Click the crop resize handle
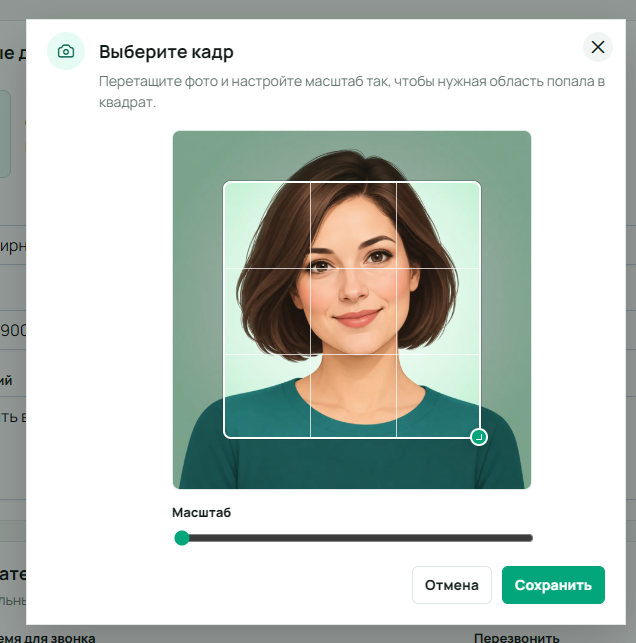Viewport: 636px width, 643px height. (479, 437)
